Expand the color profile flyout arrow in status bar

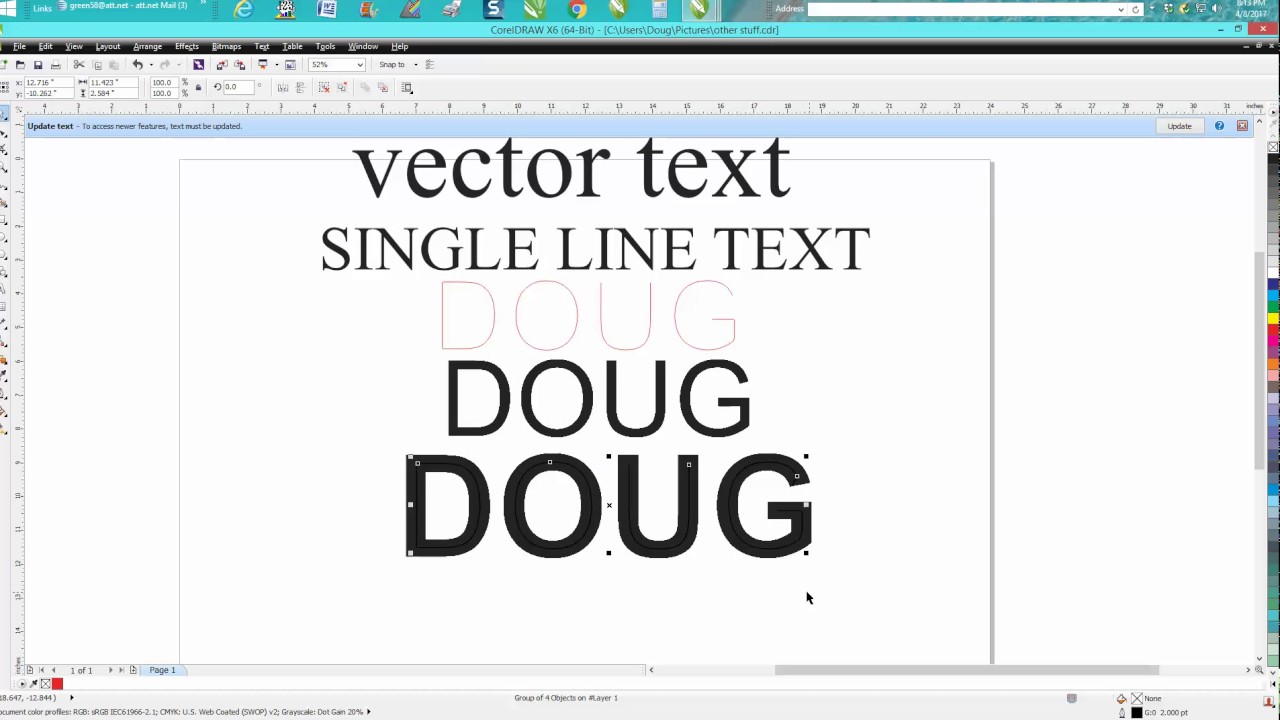point(369,712)
